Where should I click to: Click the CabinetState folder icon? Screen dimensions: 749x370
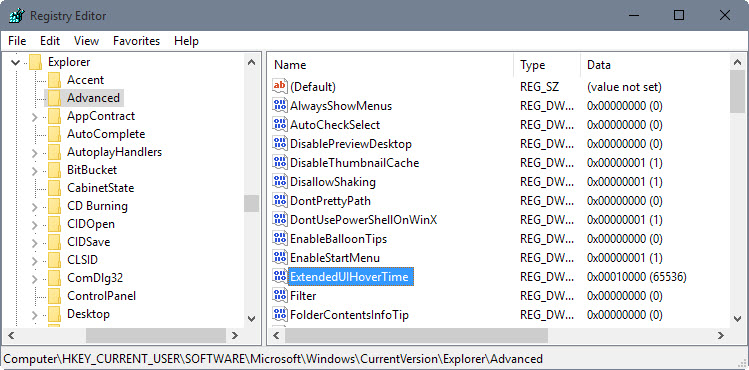[54, 188]
